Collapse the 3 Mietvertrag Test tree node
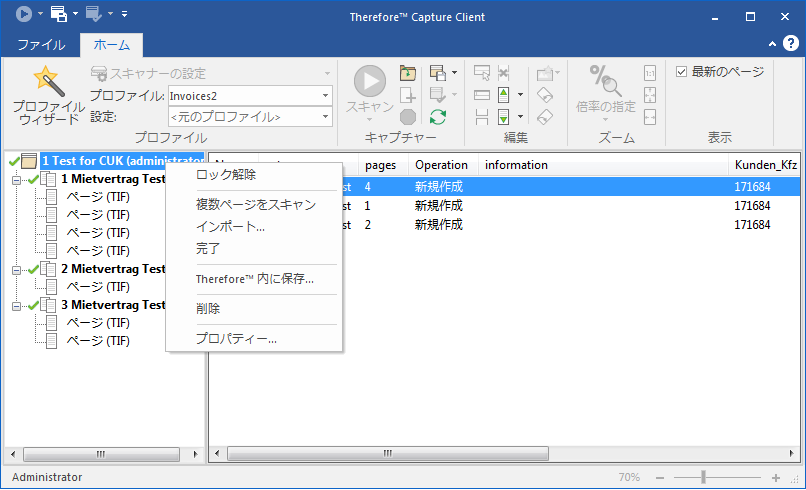The image size is (806, 490). [x=16, y=306]
